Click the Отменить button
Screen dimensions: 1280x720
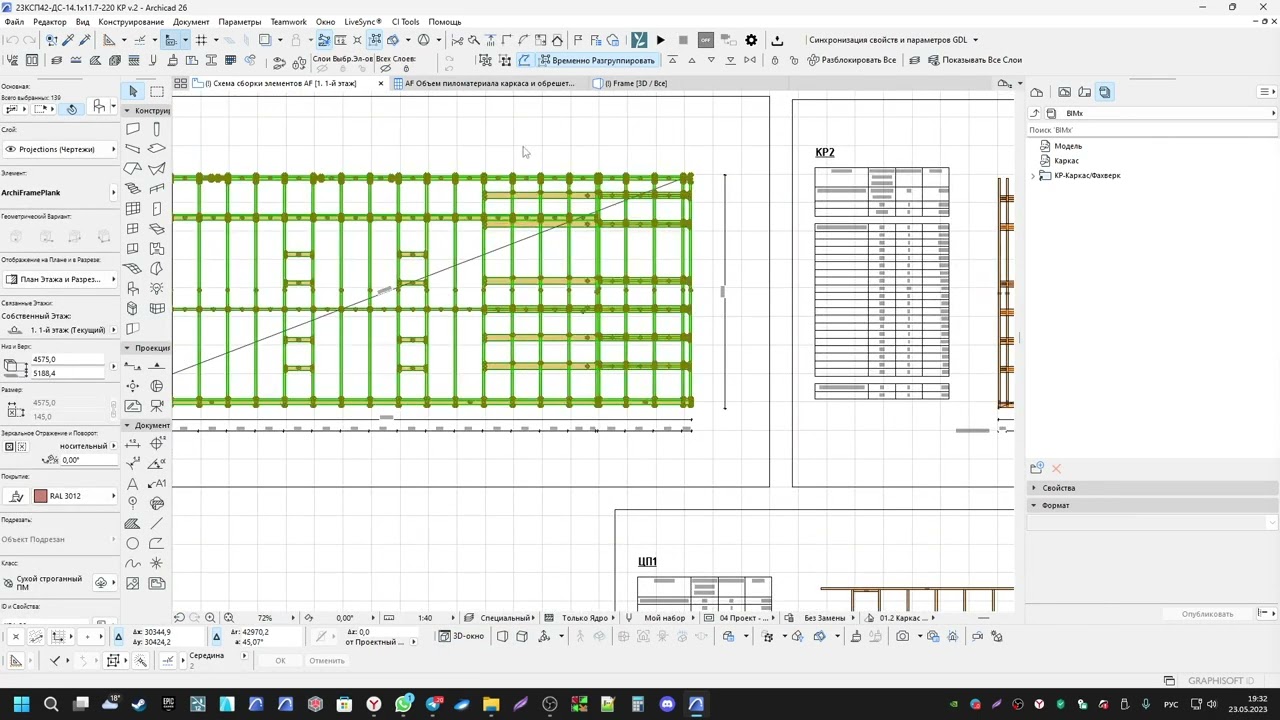click(x=327, y=660)
